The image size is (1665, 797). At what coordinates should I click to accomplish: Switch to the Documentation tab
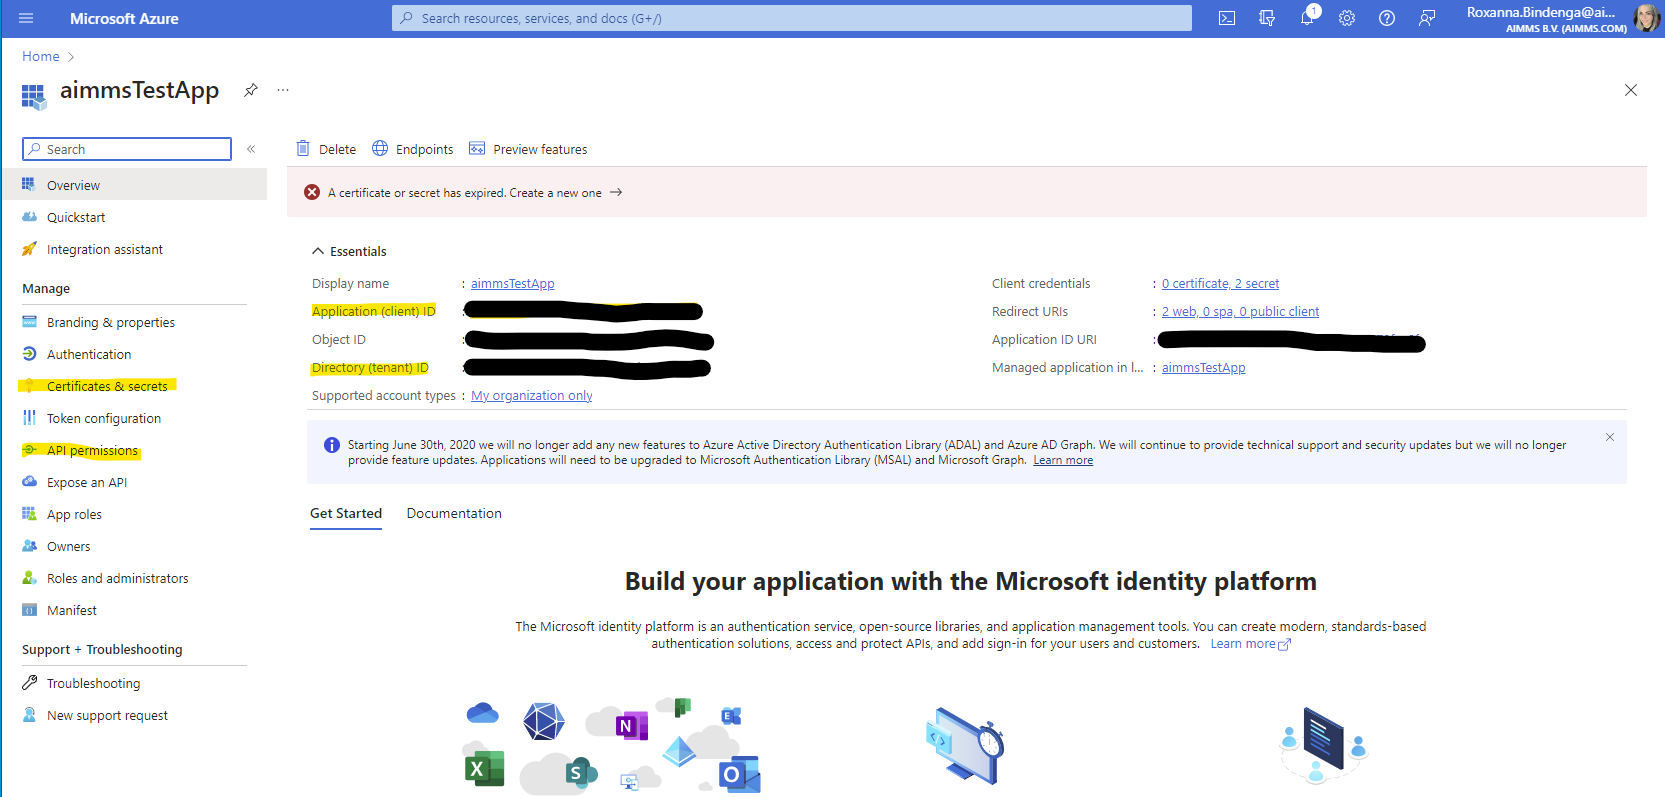(454, 513)
